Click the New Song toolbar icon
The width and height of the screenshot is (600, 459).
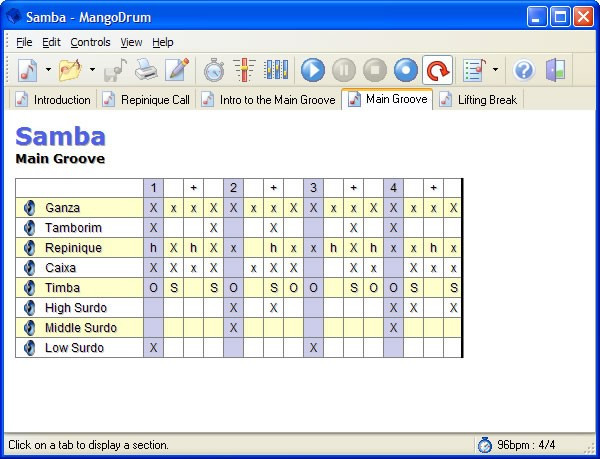point(28,70)
